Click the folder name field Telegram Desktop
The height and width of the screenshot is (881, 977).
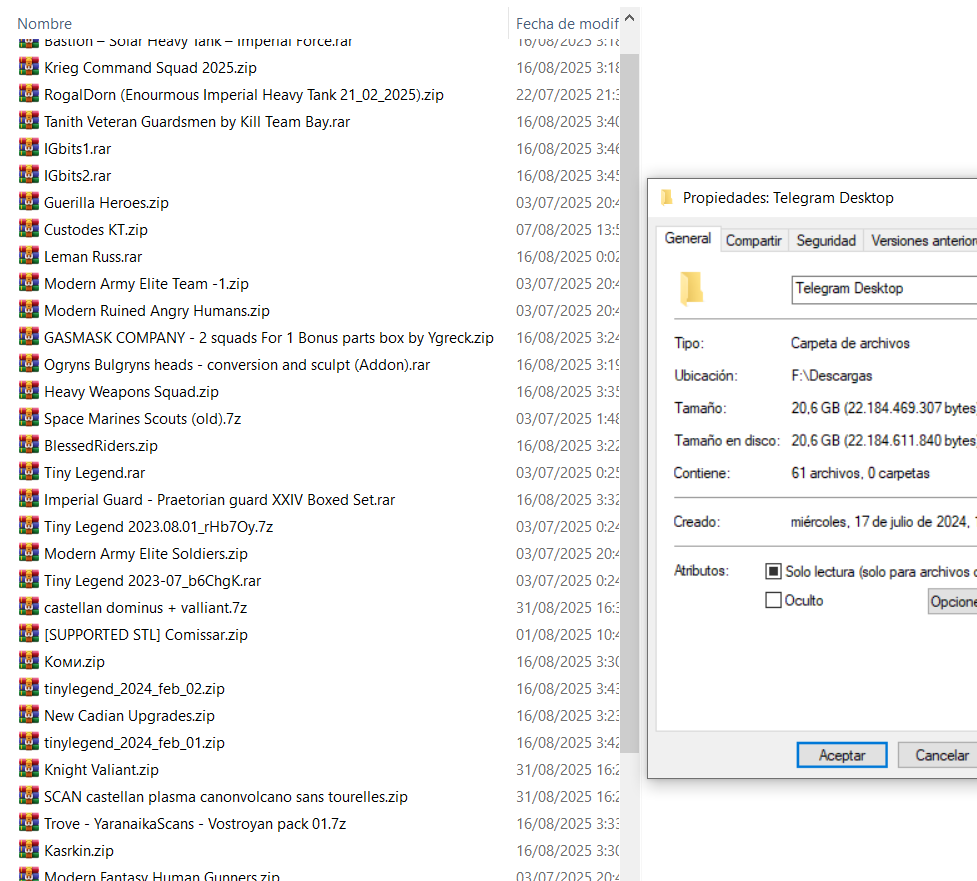click(884, 289)
